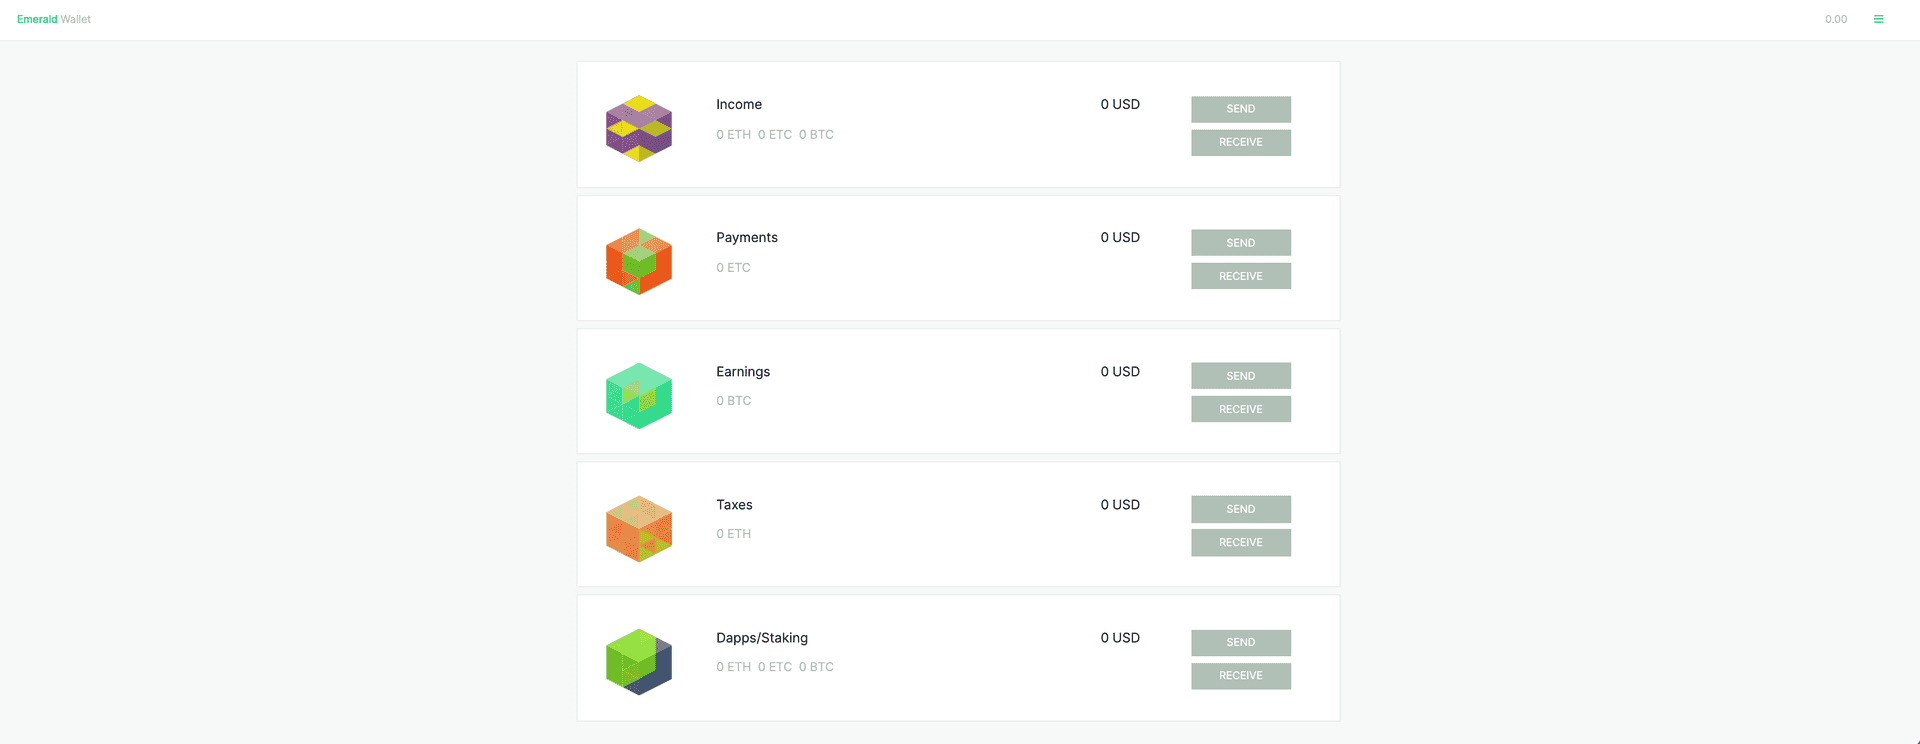Screen dimensions: 1920x744
Task: Click the Earnings wallet cube icon
Action: 639,395
